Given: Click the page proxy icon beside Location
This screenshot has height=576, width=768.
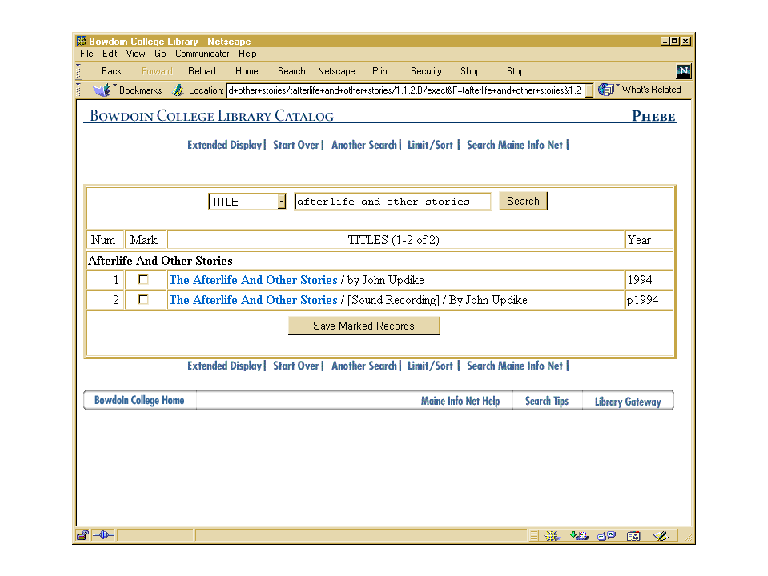Looking at the screenshot, I should click(x=178, y=90).
